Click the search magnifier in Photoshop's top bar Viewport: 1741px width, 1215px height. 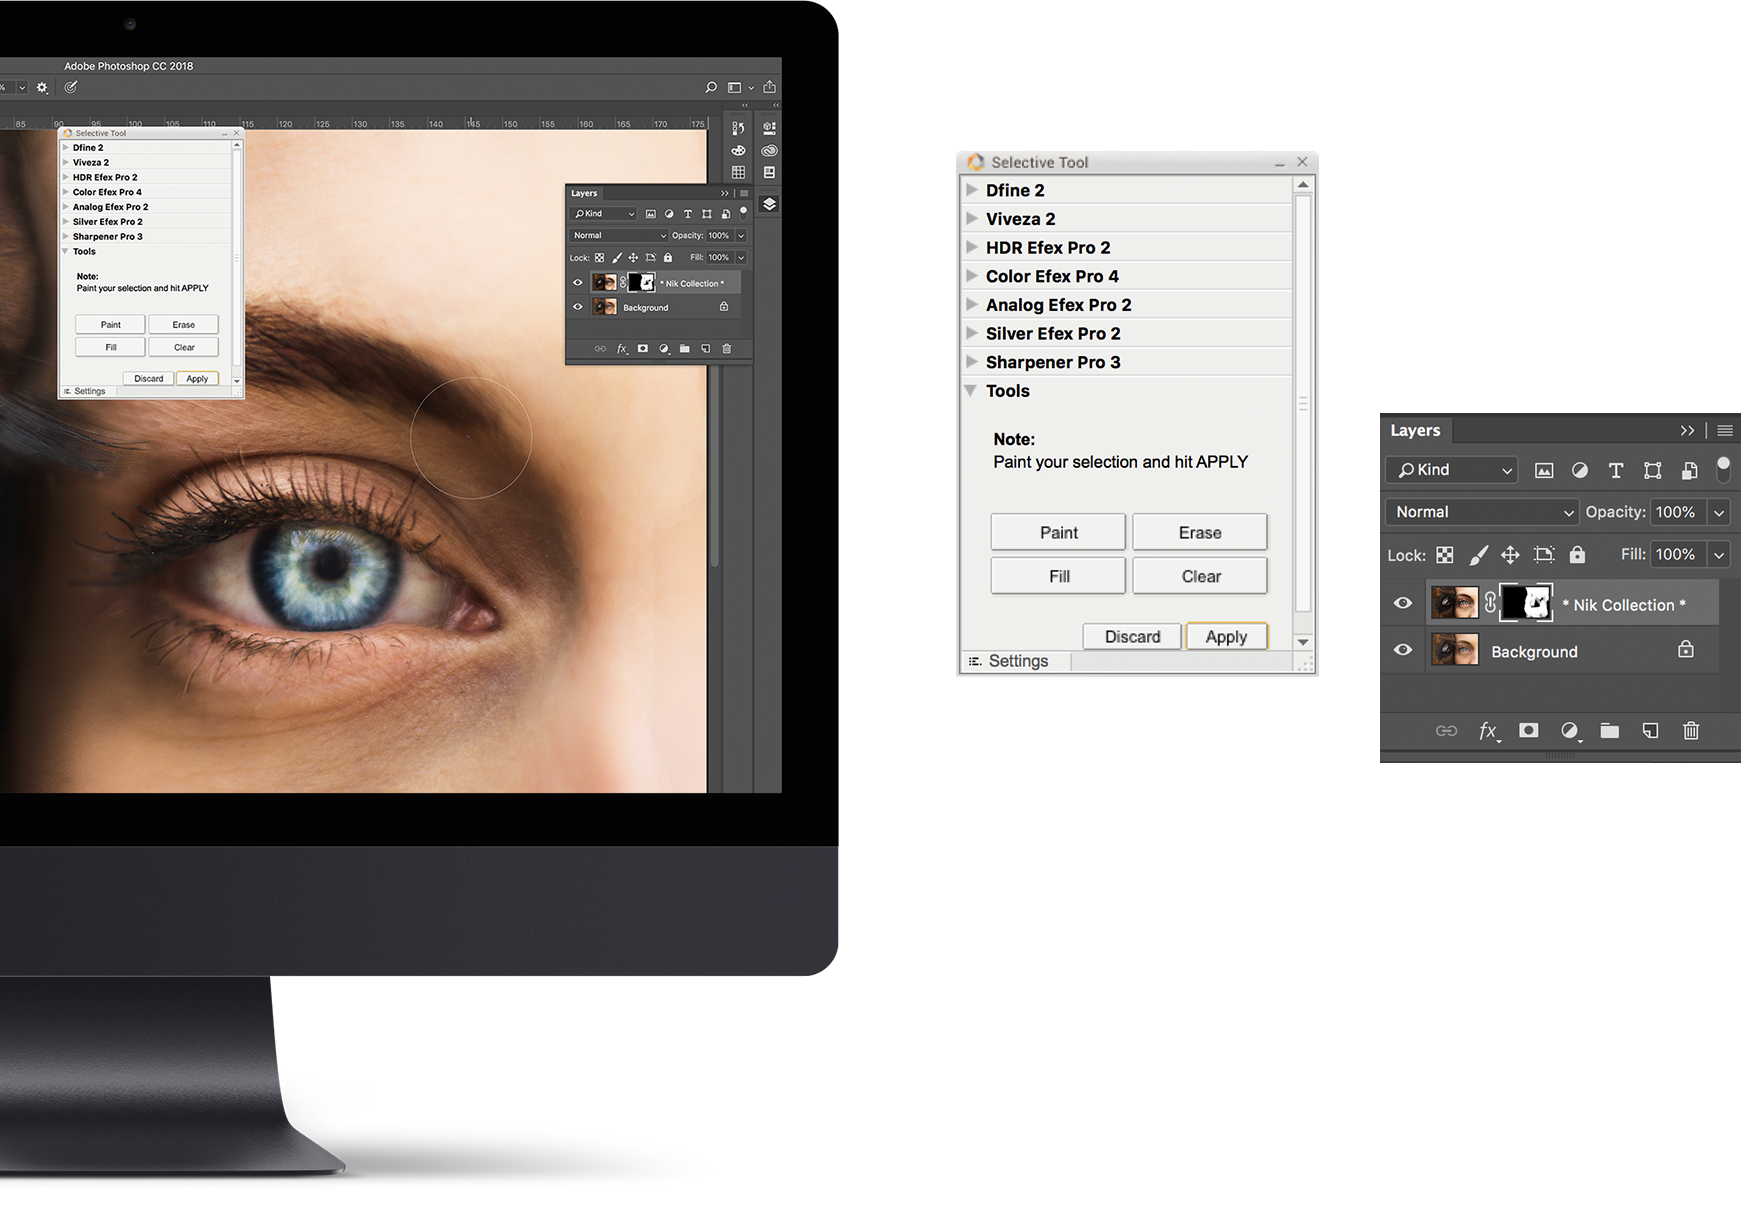711,87
